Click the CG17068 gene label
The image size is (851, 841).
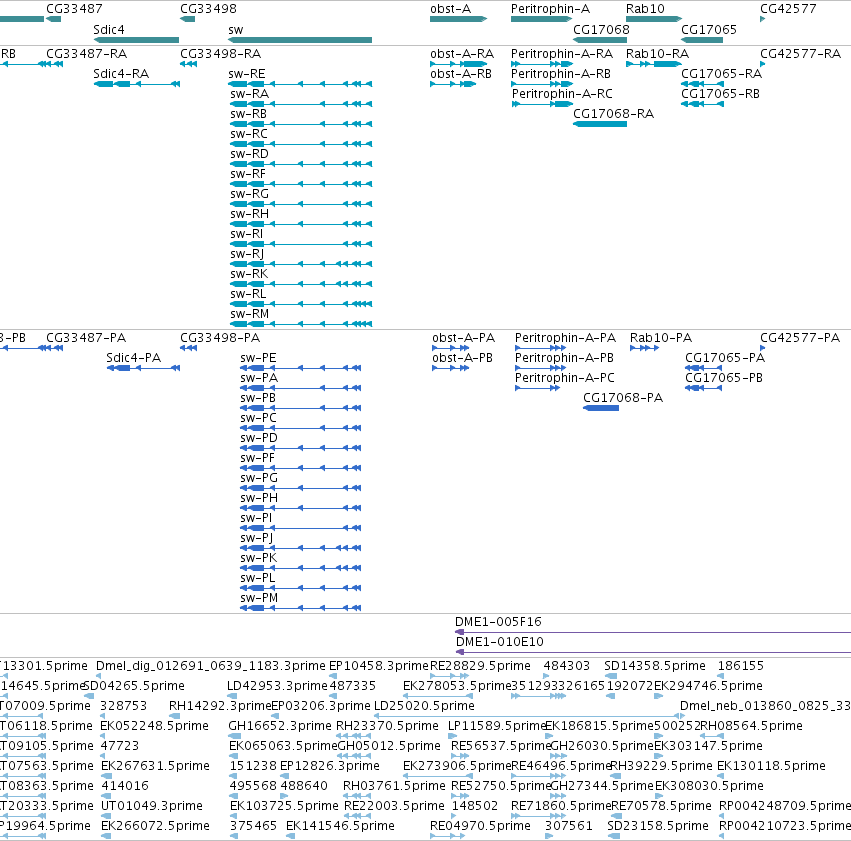[x=601, y=29]
